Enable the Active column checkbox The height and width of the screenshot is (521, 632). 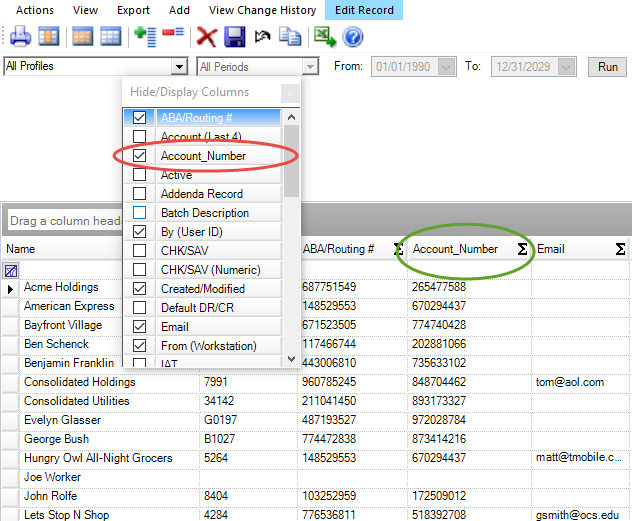pos(140,175)
